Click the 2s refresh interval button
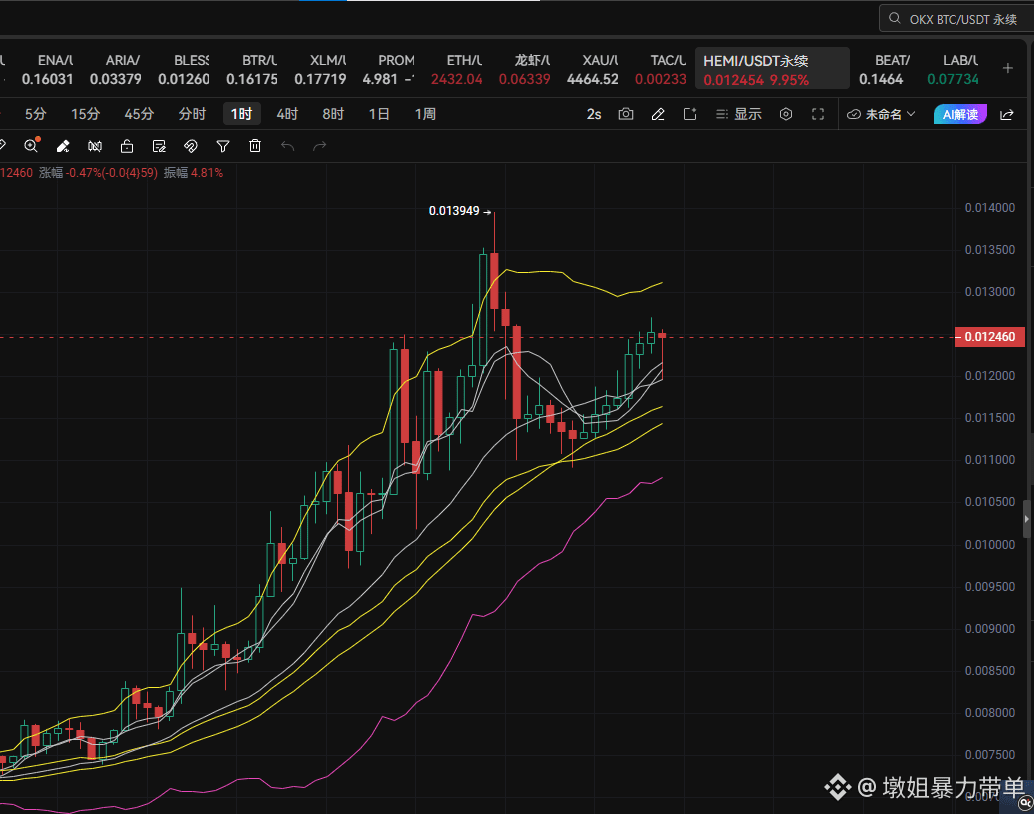The width and height of the screenshot is (1034, 814). pos(593,114)
